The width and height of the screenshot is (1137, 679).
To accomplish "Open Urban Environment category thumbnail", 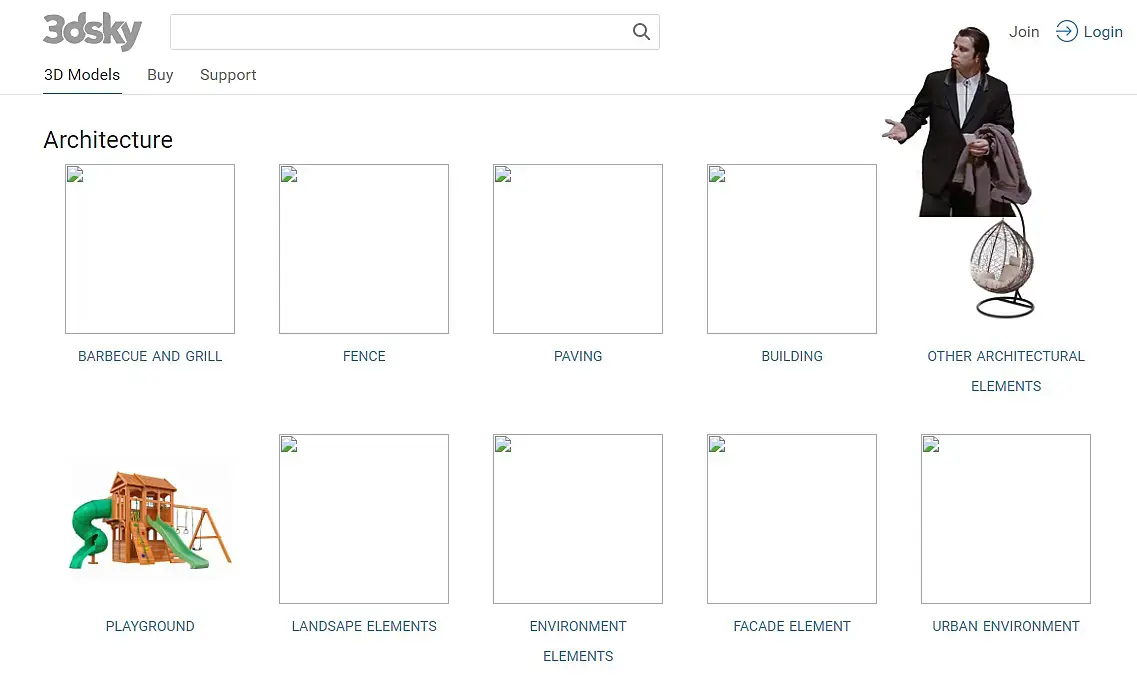I will click(x=1006, y=519).
